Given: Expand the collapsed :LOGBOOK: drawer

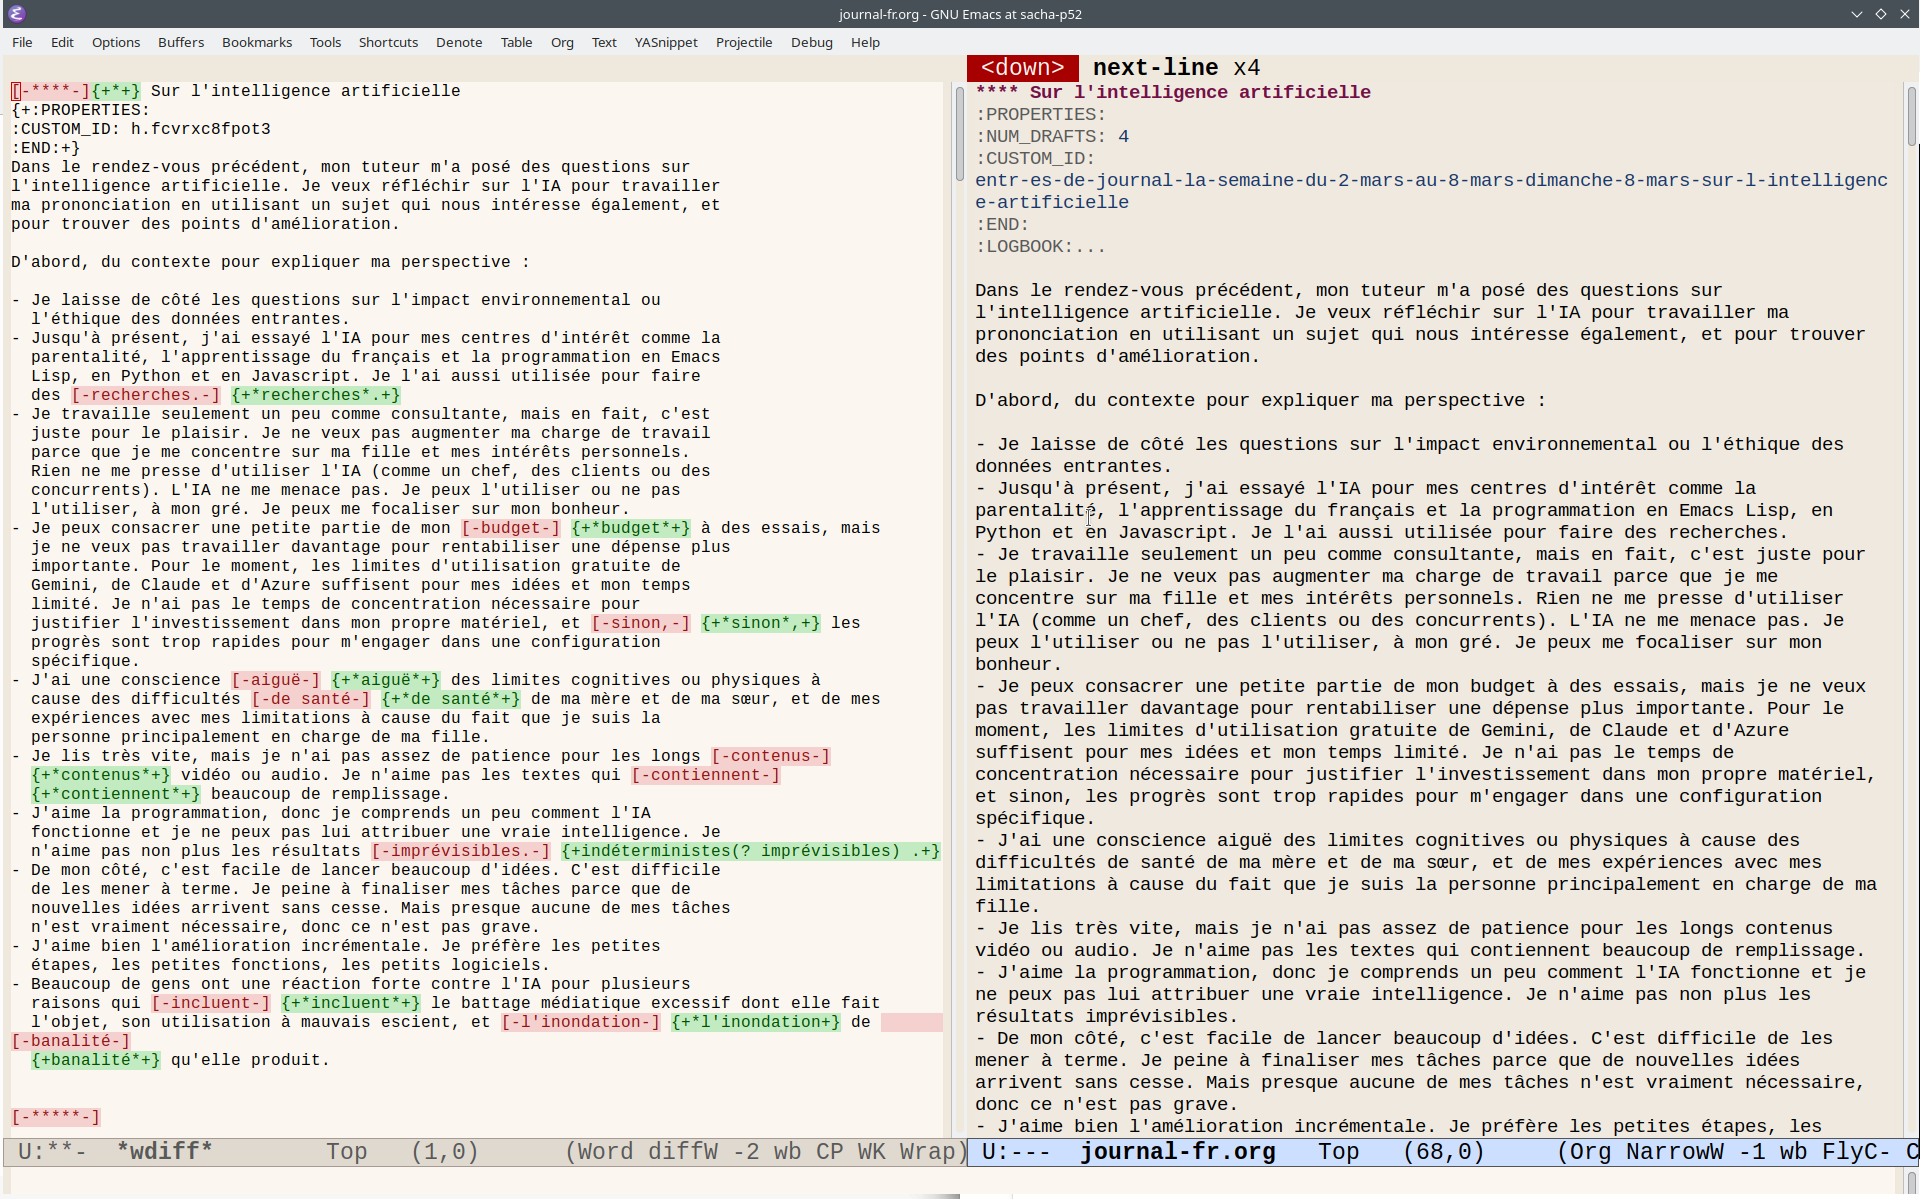Looking at the screenshot, I should [x=1040, y=247].
